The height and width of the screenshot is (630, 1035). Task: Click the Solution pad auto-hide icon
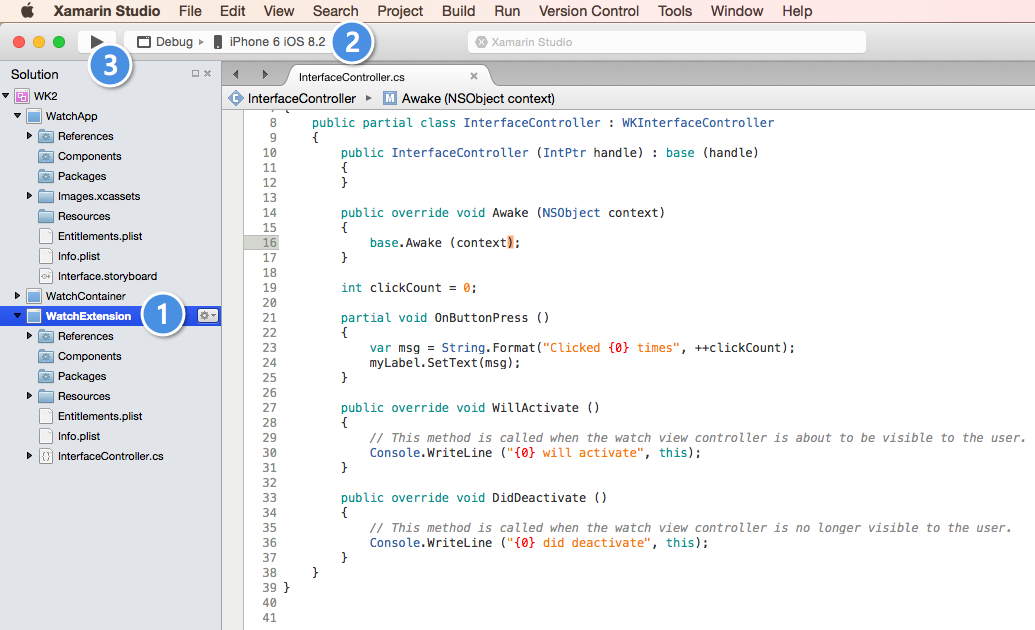[x=195, y=73]
